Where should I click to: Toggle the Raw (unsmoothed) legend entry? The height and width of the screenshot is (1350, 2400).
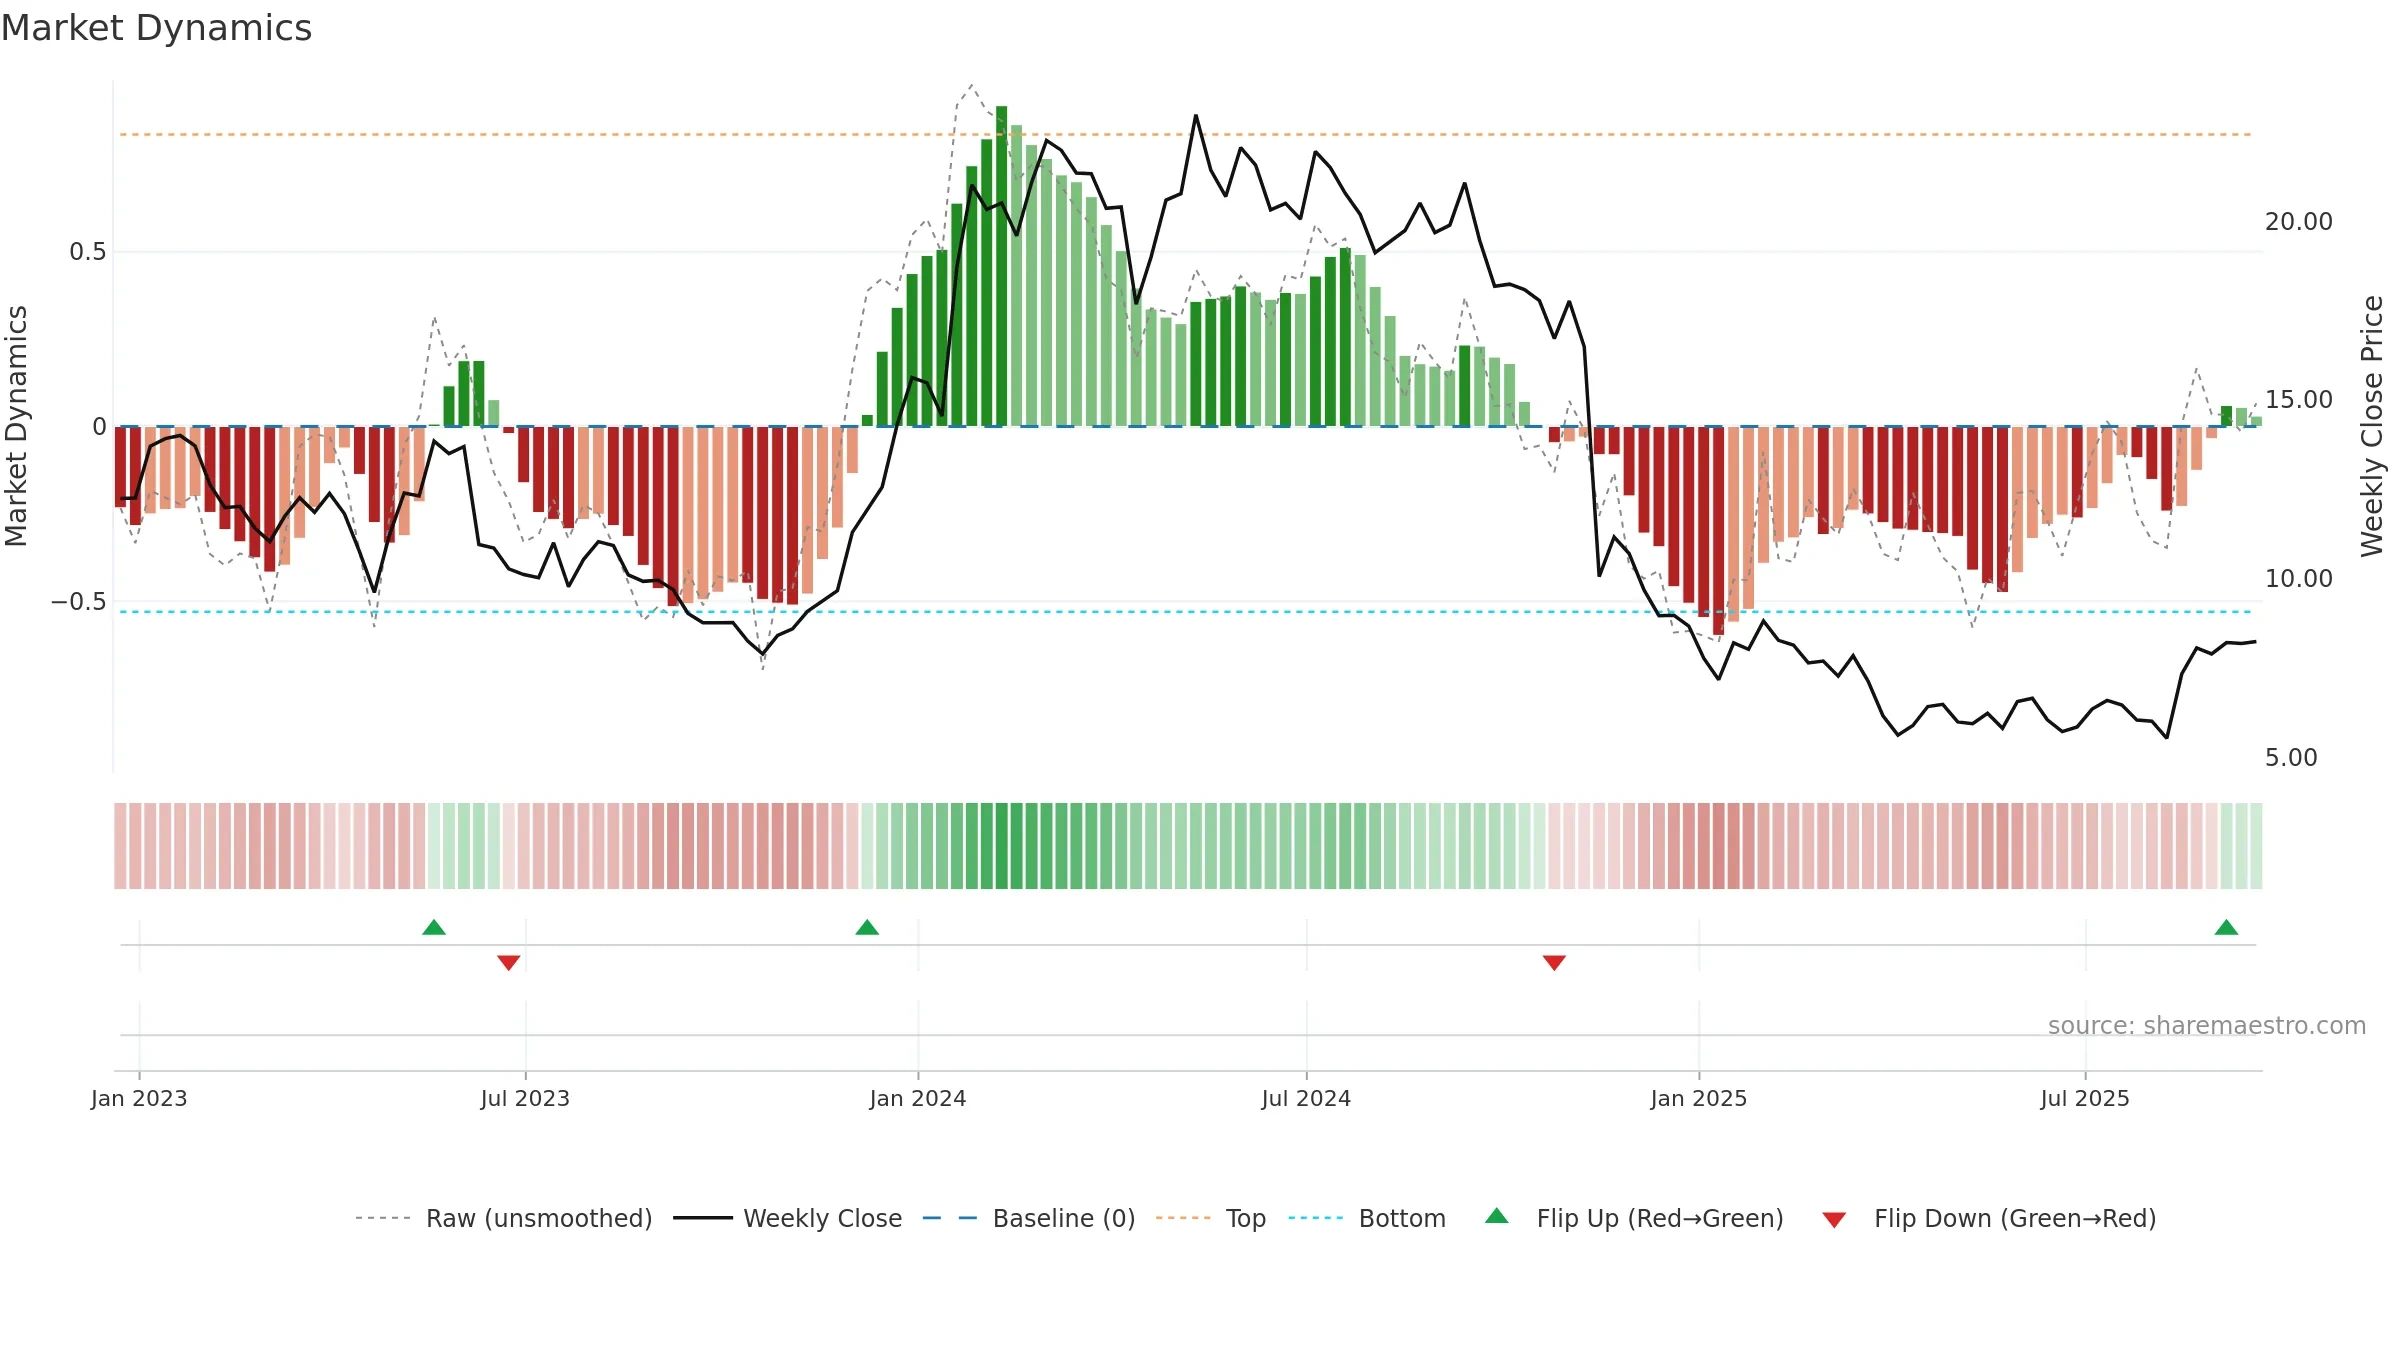coord(503,1218)
